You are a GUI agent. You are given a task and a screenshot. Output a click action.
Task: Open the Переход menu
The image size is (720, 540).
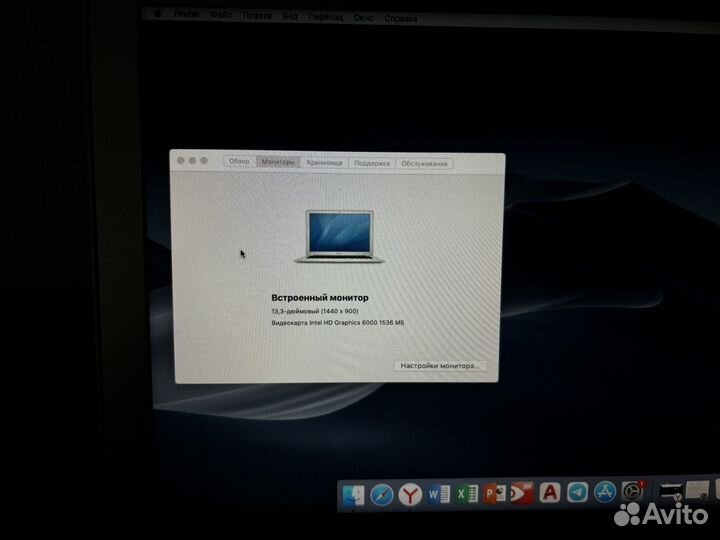tap(326, 18)
